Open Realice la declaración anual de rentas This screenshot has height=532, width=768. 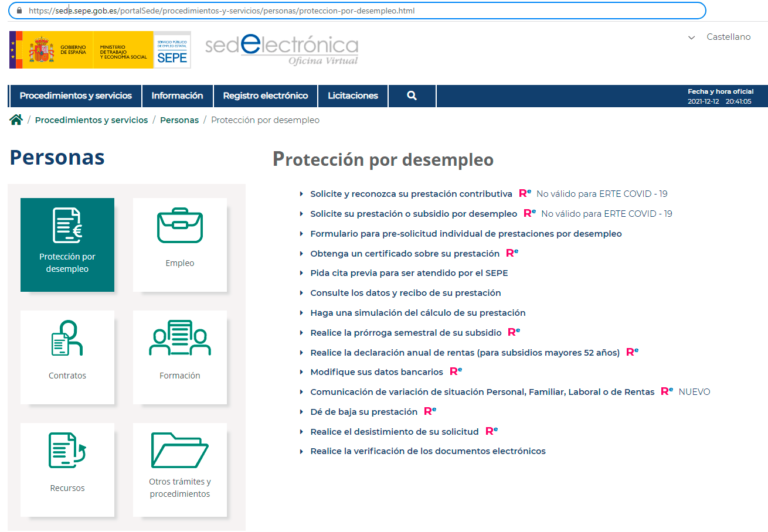[x=465, y=353]
